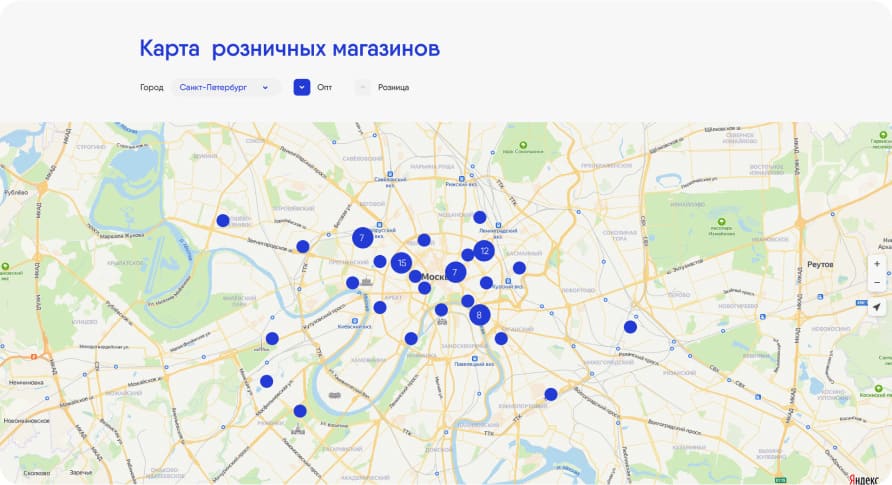Image resolution: width=892 pixels, height=485 pixels.
Task: Zoom in the map with plus button
Action: pos(877,264)
